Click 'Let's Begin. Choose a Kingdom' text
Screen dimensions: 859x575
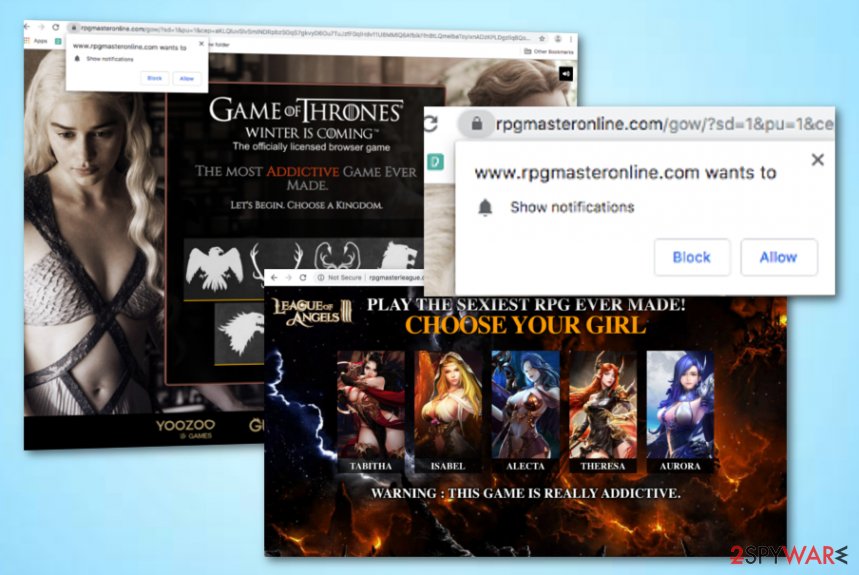(x=306, y=205)
